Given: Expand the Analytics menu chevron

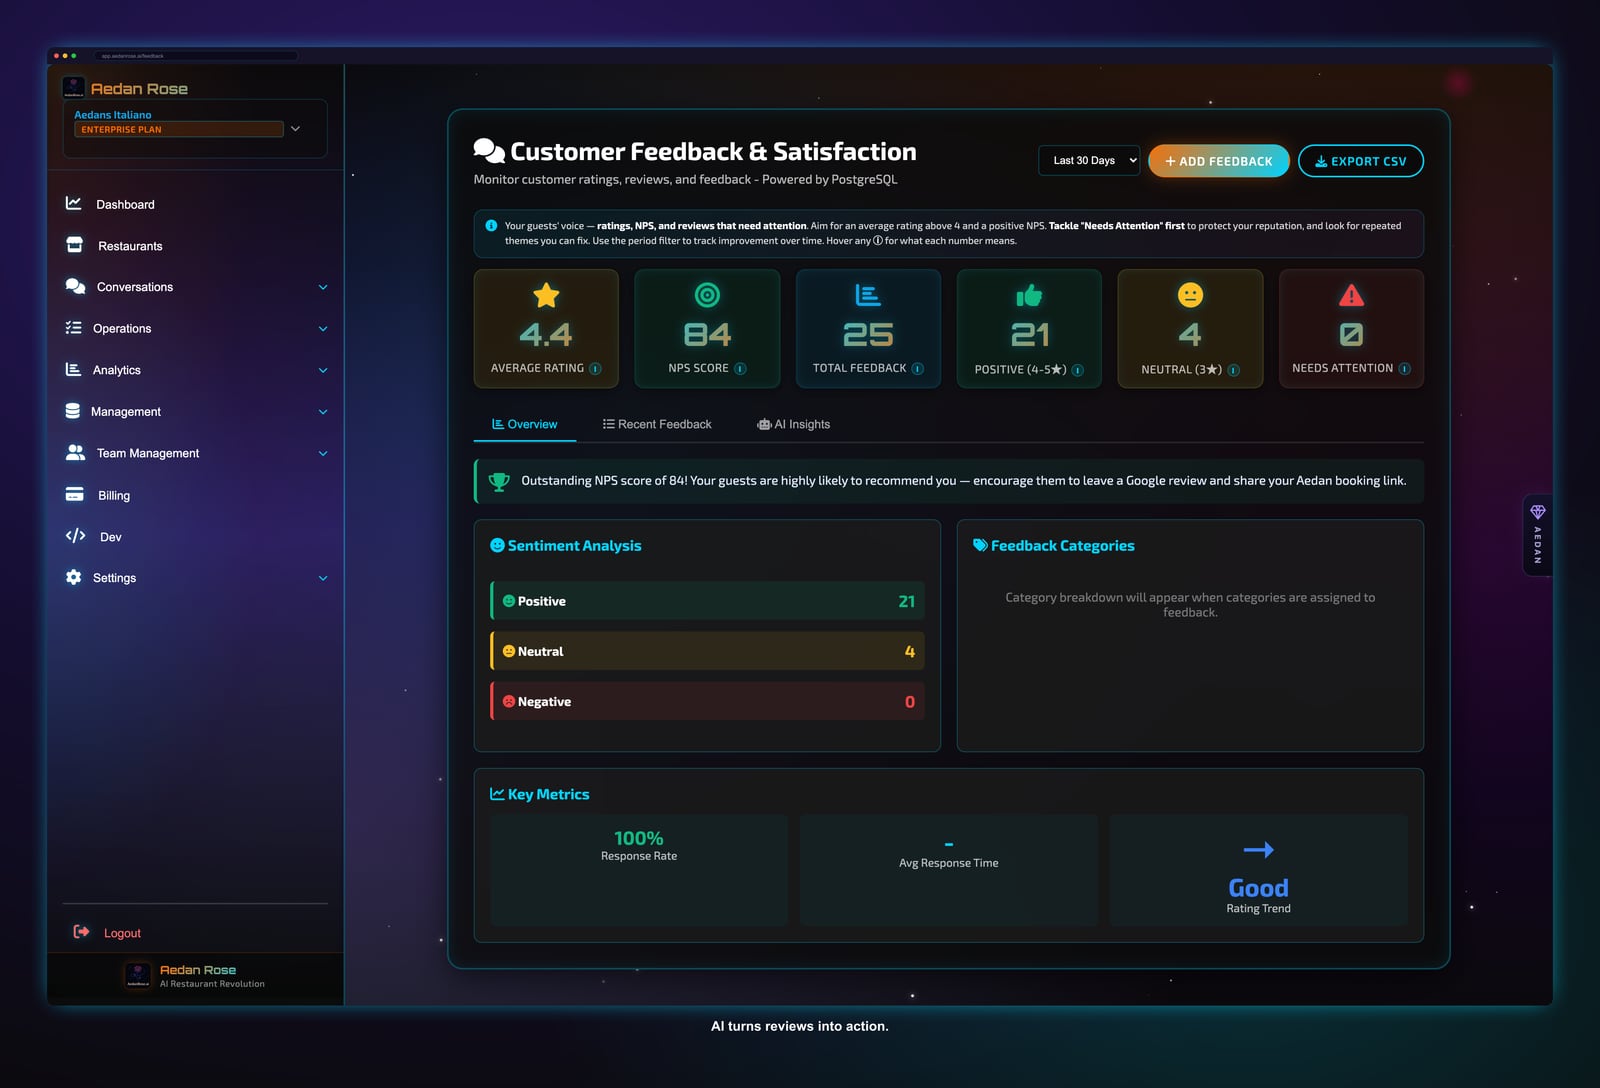Looking at the screenshot, I should pos(323,370).
